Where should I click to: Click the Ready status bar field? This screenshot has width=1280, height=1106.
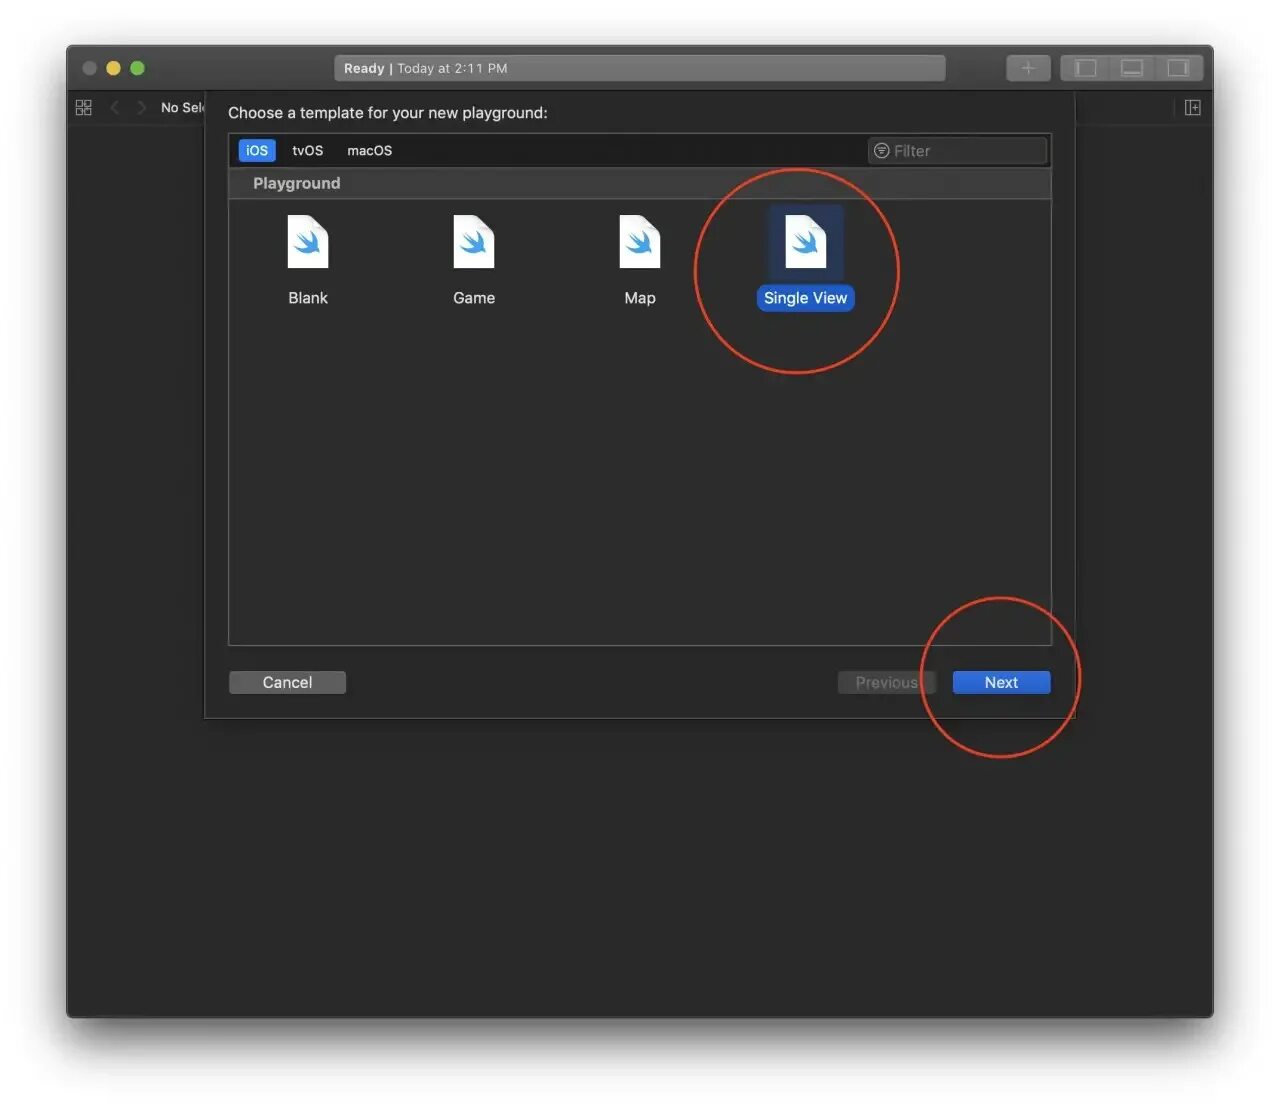coord(639,68)
